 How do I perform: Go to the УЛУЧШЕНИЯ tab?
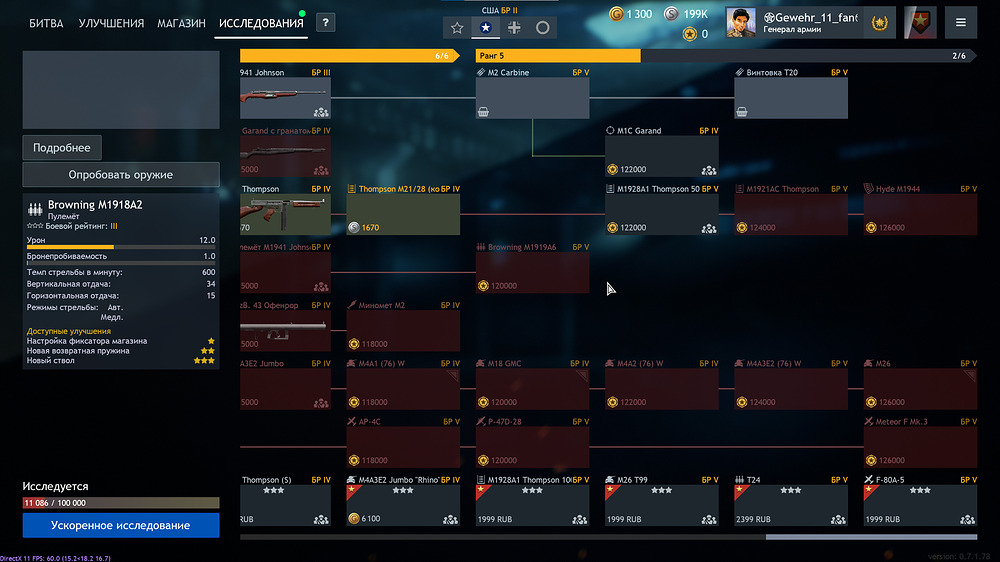[111, 23]
